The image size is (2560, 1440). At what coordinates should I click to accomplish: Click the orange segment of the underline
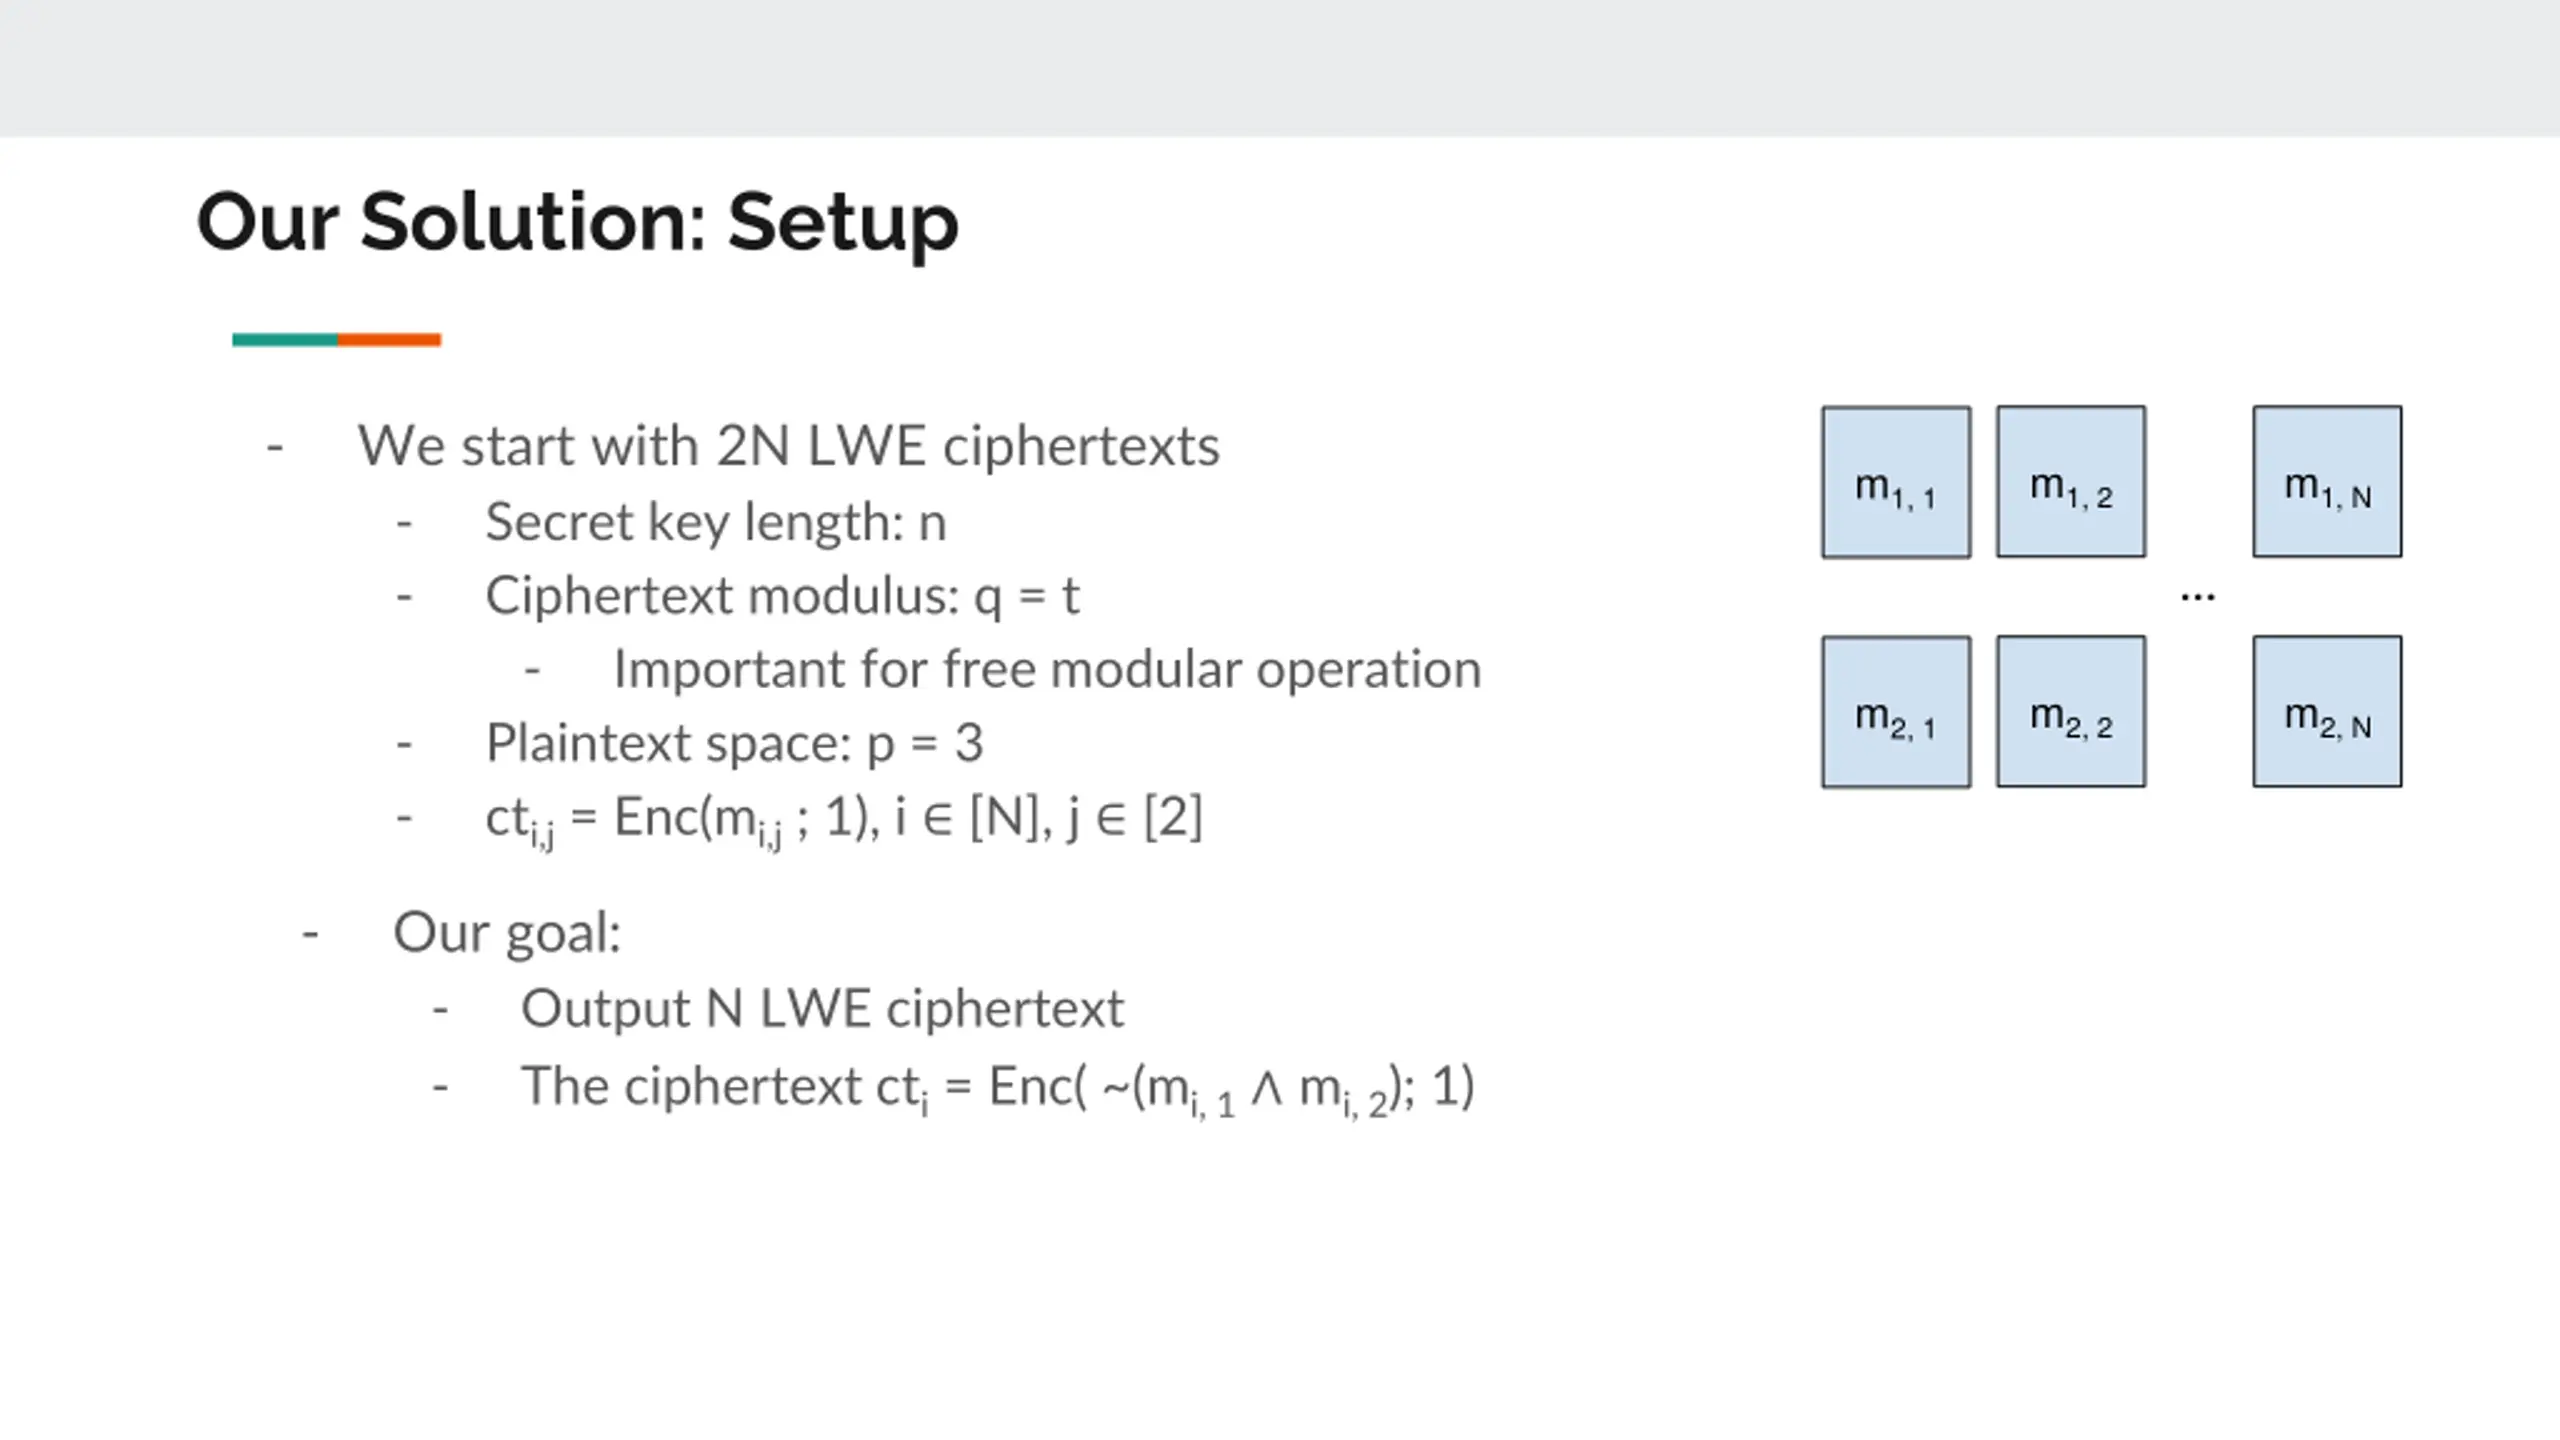(389, 340)
